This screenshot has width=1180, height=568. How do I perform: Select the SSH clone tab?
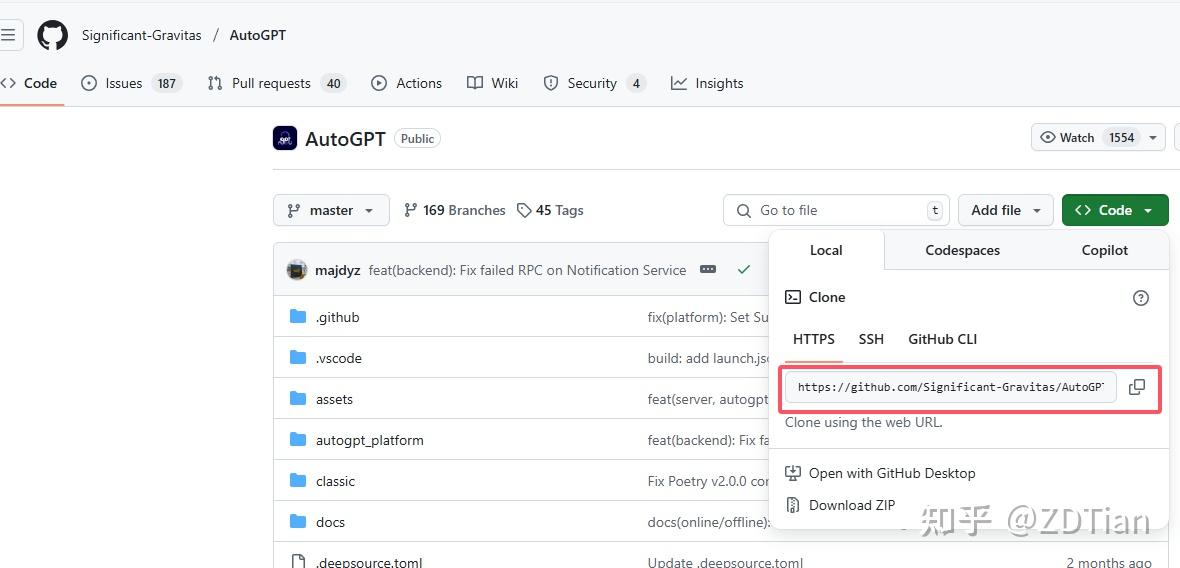(x=871, y=339)
